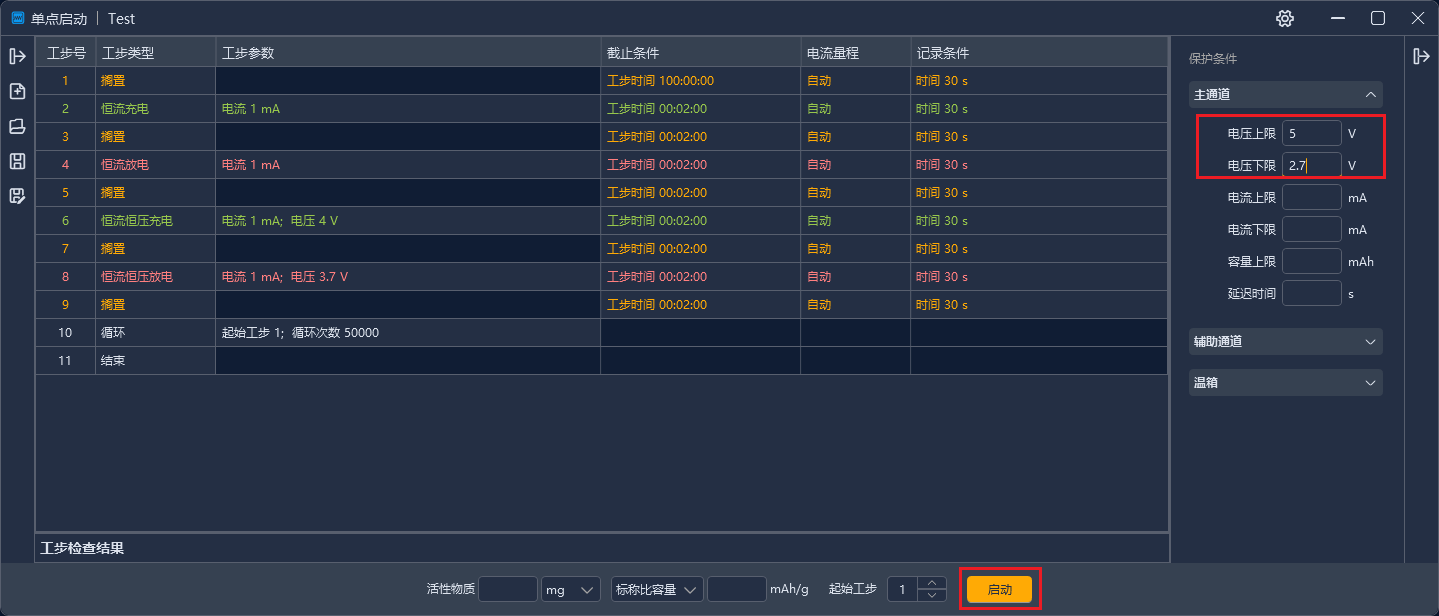Click the 电压上限 value field showing 5

pyautogui.click(x=1311, y=132)
